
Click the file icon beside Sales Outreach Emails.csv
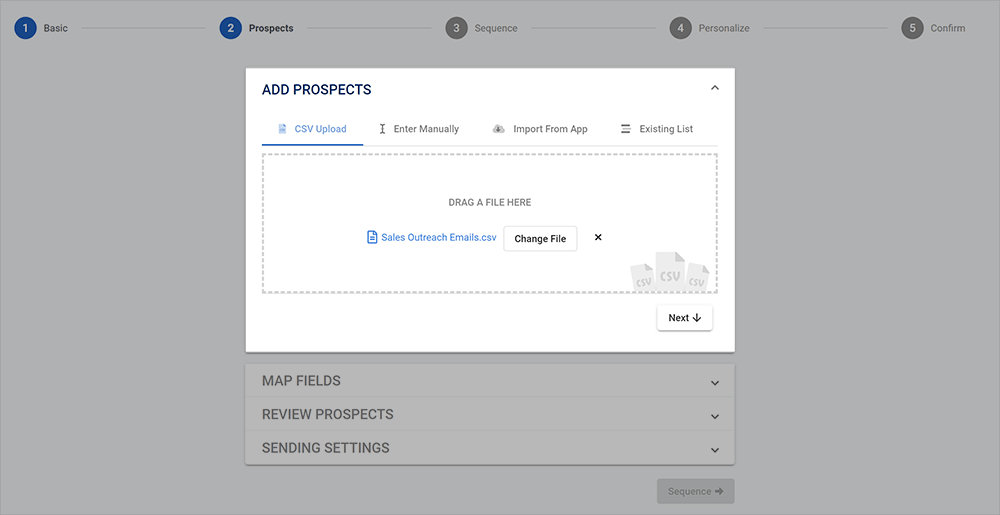click(372, 238)
